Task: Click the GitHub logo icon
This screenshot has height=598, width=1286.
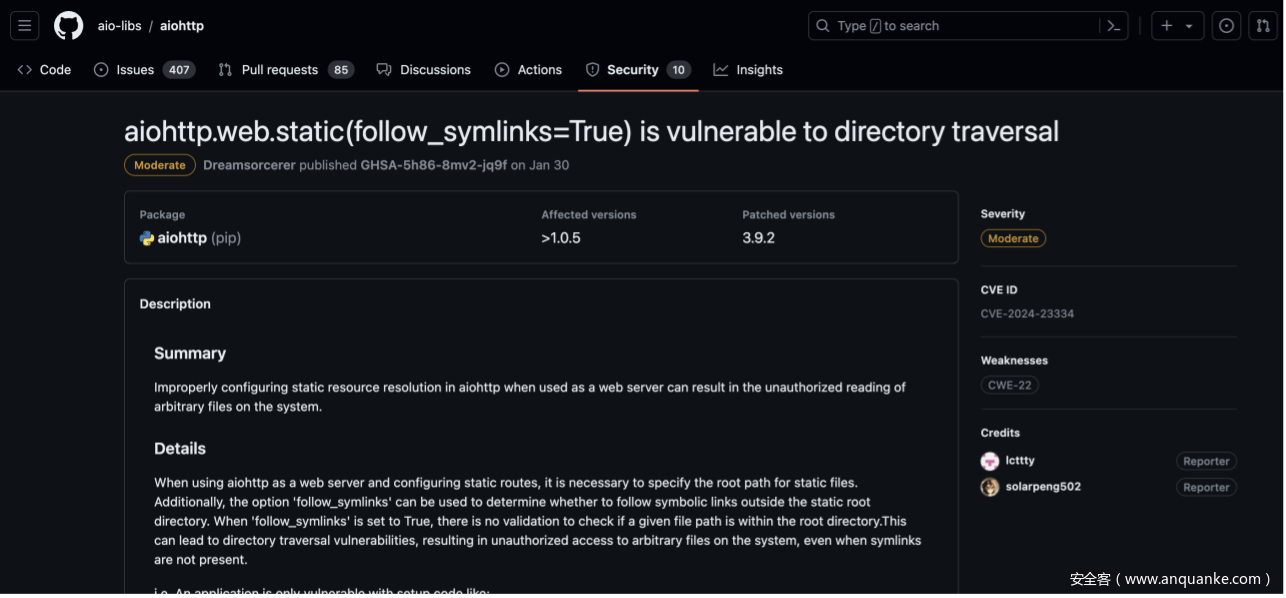Action: [68, 26]
